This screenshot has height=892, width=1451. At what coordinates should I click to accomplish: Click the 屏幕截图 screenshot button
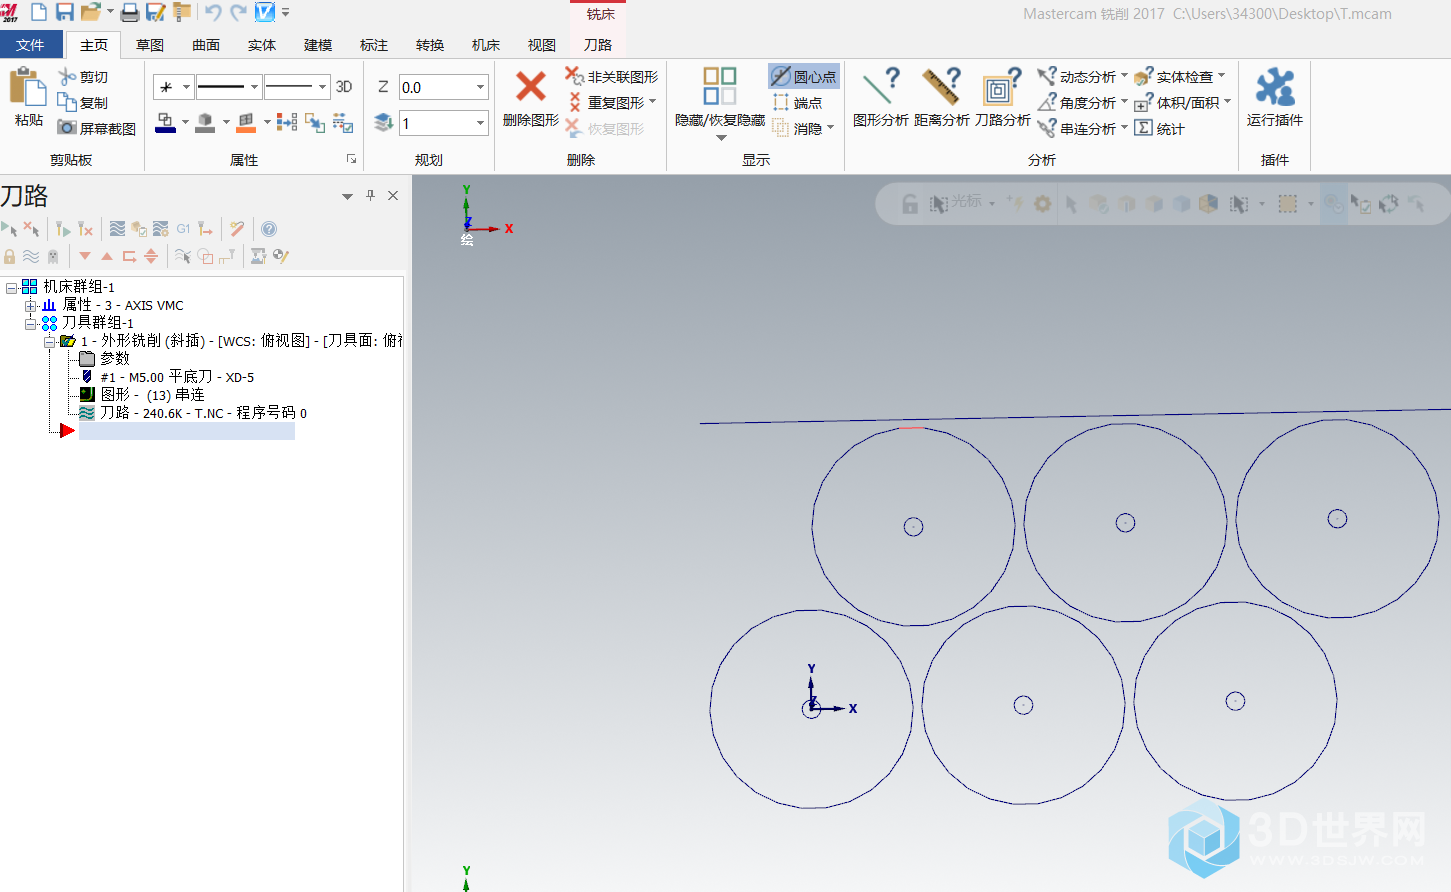97,128
